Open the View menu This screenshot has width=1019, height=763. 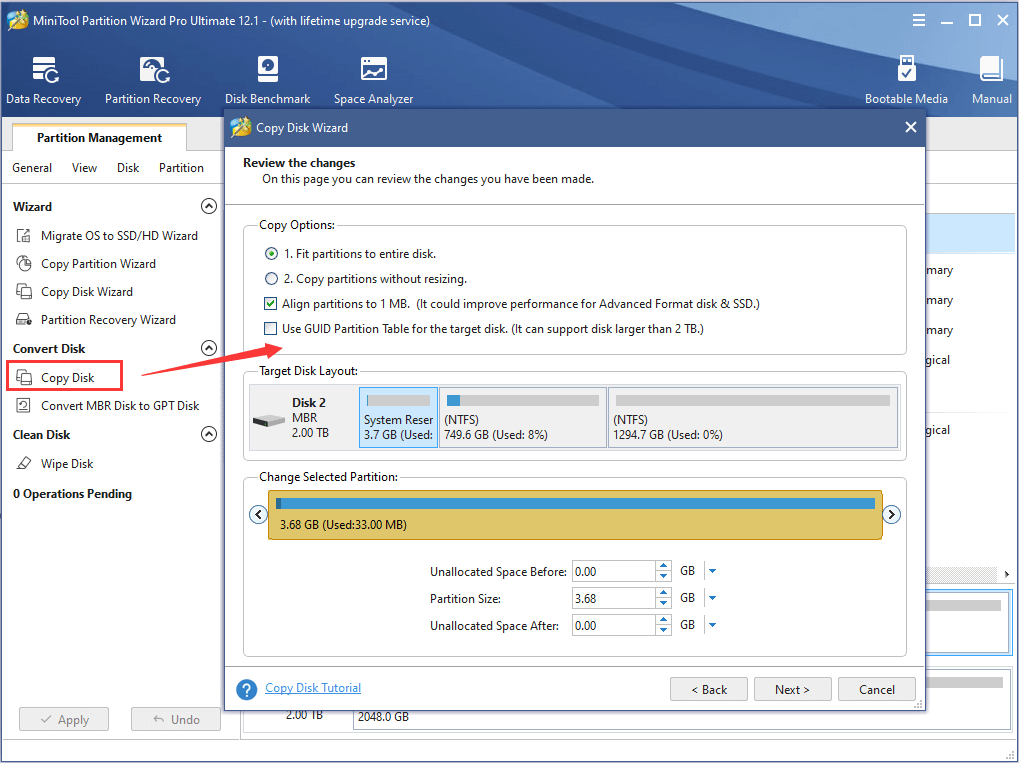(x=84, y=168)
